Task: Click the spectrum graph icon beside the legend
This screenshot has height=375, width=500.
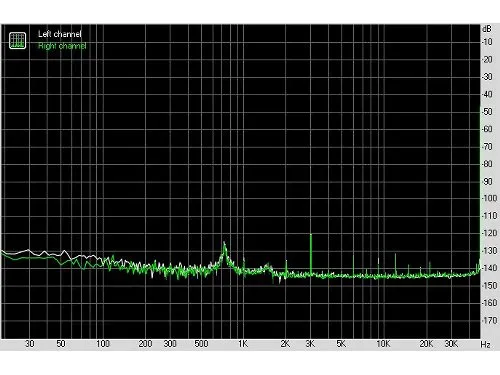Action: [17, 40]
